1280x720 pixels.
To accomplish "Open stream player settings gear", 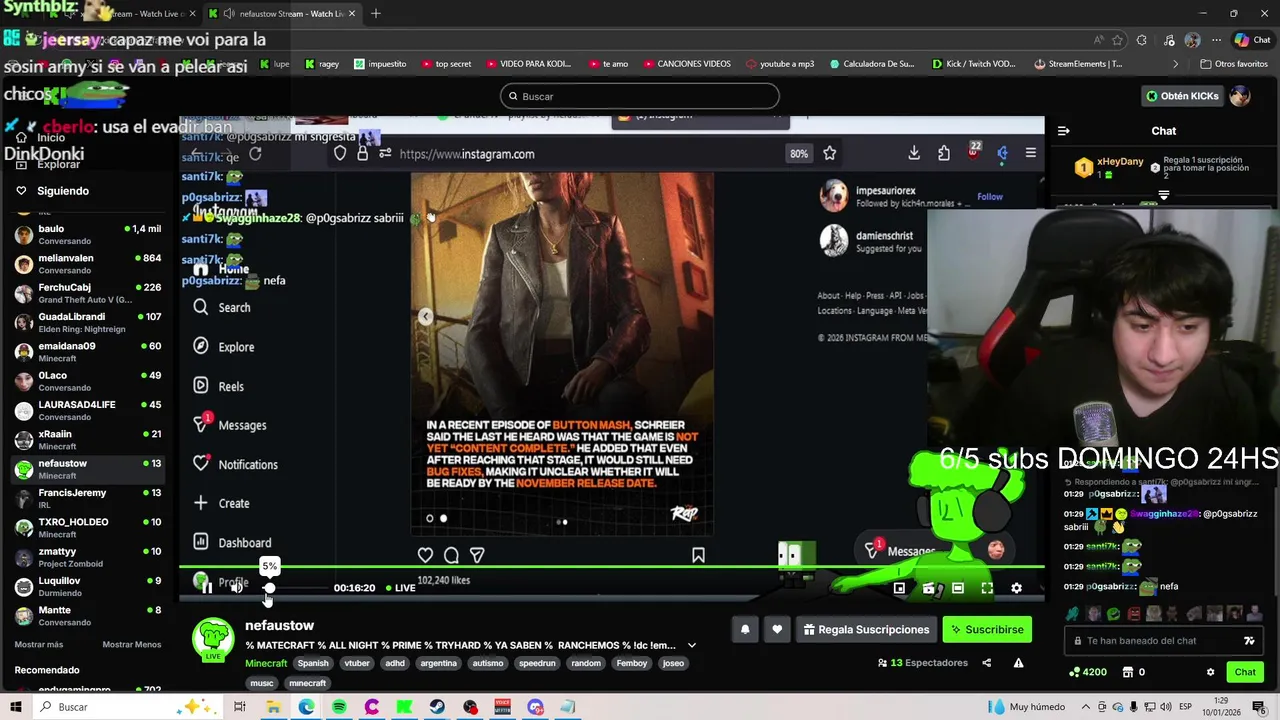I will 1016,588.
